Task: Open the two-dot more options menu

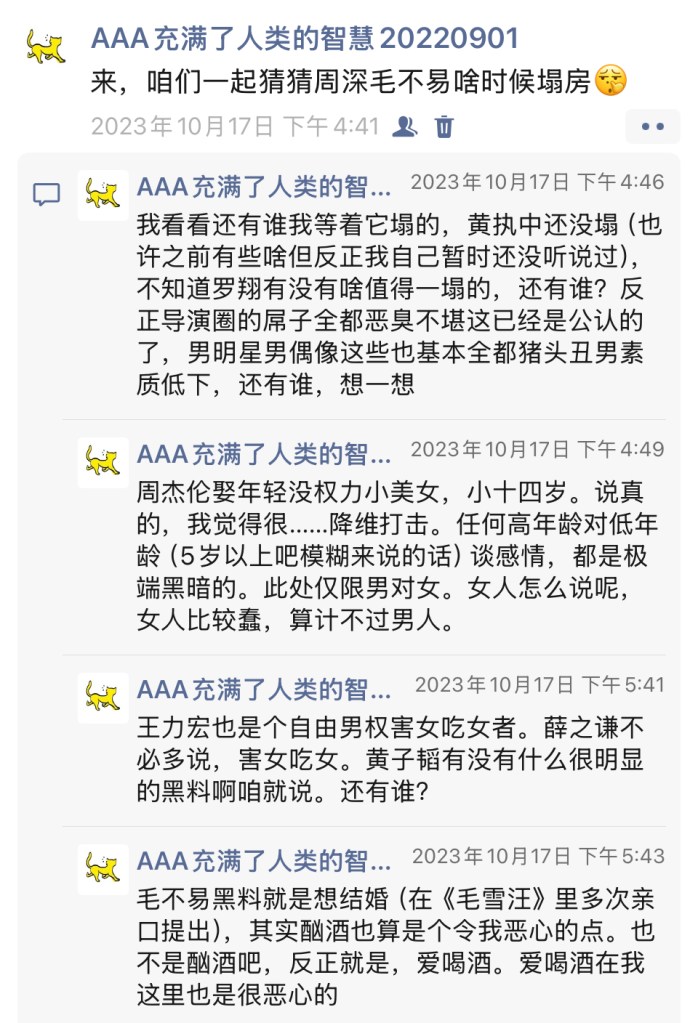Action: pos(652,127)
